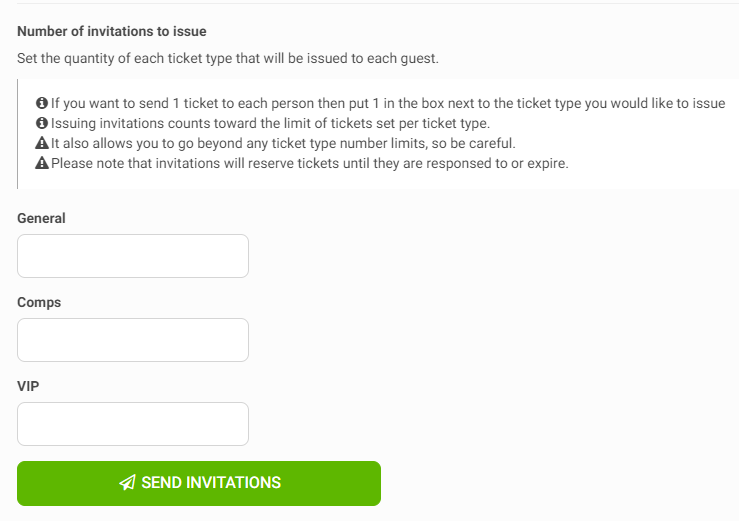Click the SEND INVITATIONS button text
Screen dimensions: 739x521
211,483
